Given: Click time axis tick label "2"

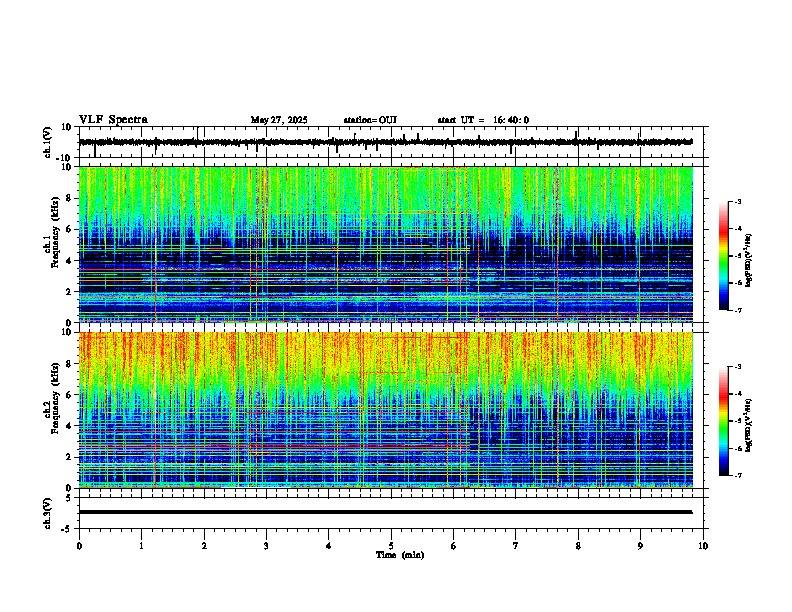Looking at the screenshot, I should pos(204,546).
